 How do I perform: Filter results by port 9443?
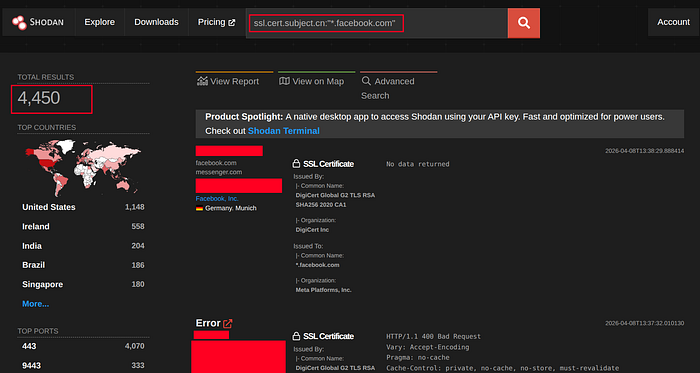pos(31,365)
